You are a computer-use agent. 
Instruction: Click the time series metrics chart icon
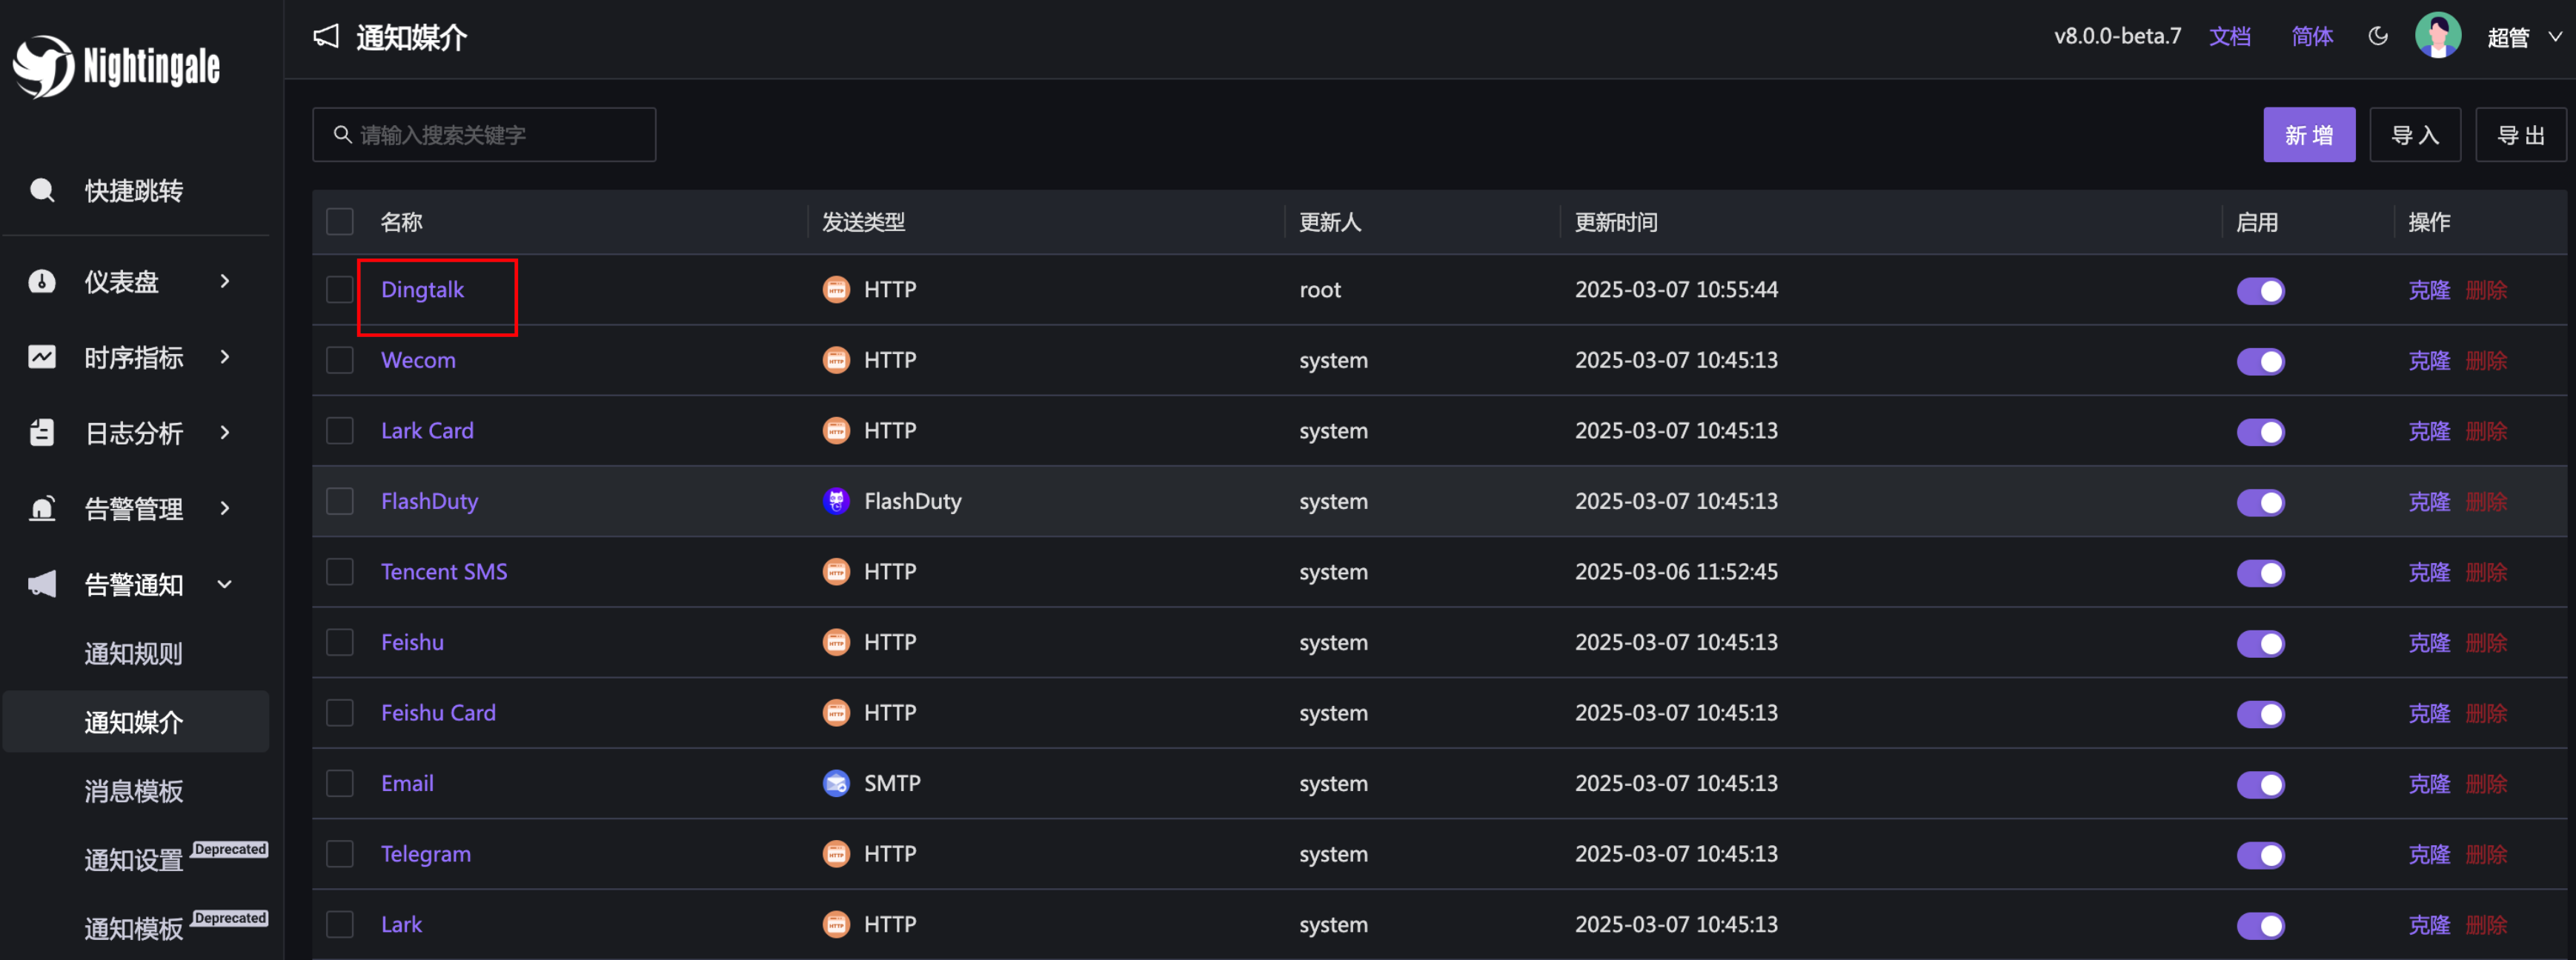(x=42, y=357)
